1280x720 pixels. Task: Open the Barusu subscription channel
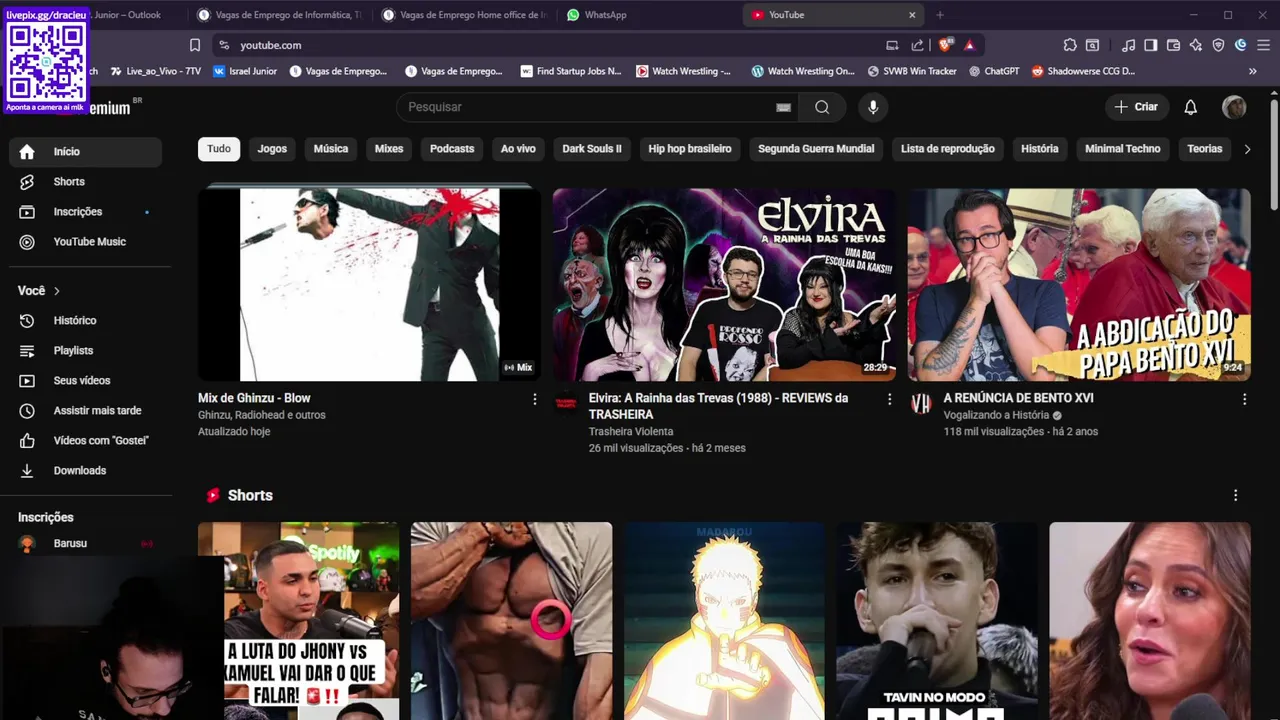(x=86, y=544)
